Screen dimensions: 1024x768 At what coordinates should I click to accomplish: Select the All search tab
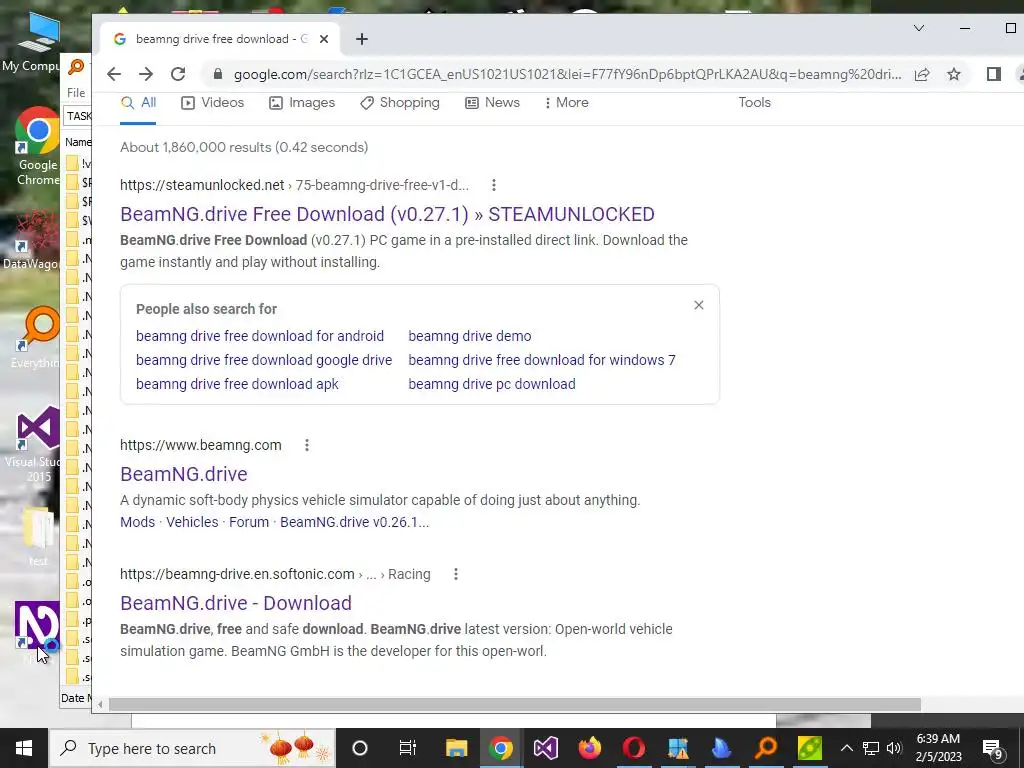tap(138, 103)
